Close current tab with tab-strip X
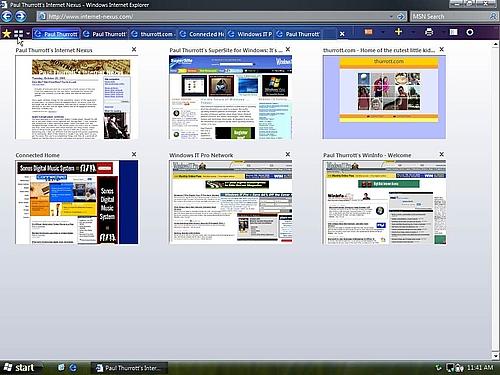 342,34
